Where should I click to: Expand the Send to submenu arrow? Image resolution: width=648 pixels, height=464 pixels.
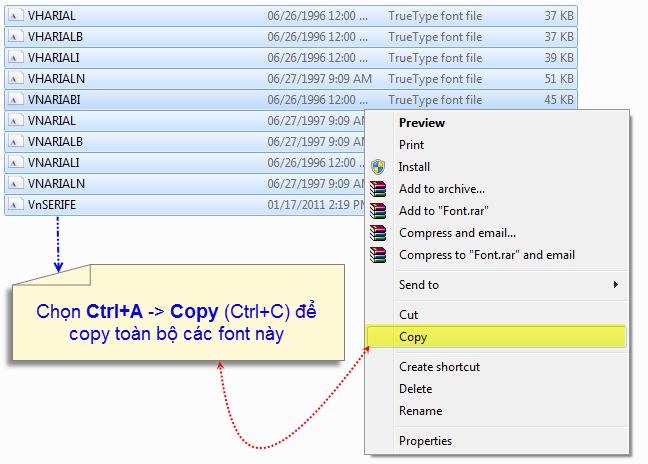(x=615, y=285)
